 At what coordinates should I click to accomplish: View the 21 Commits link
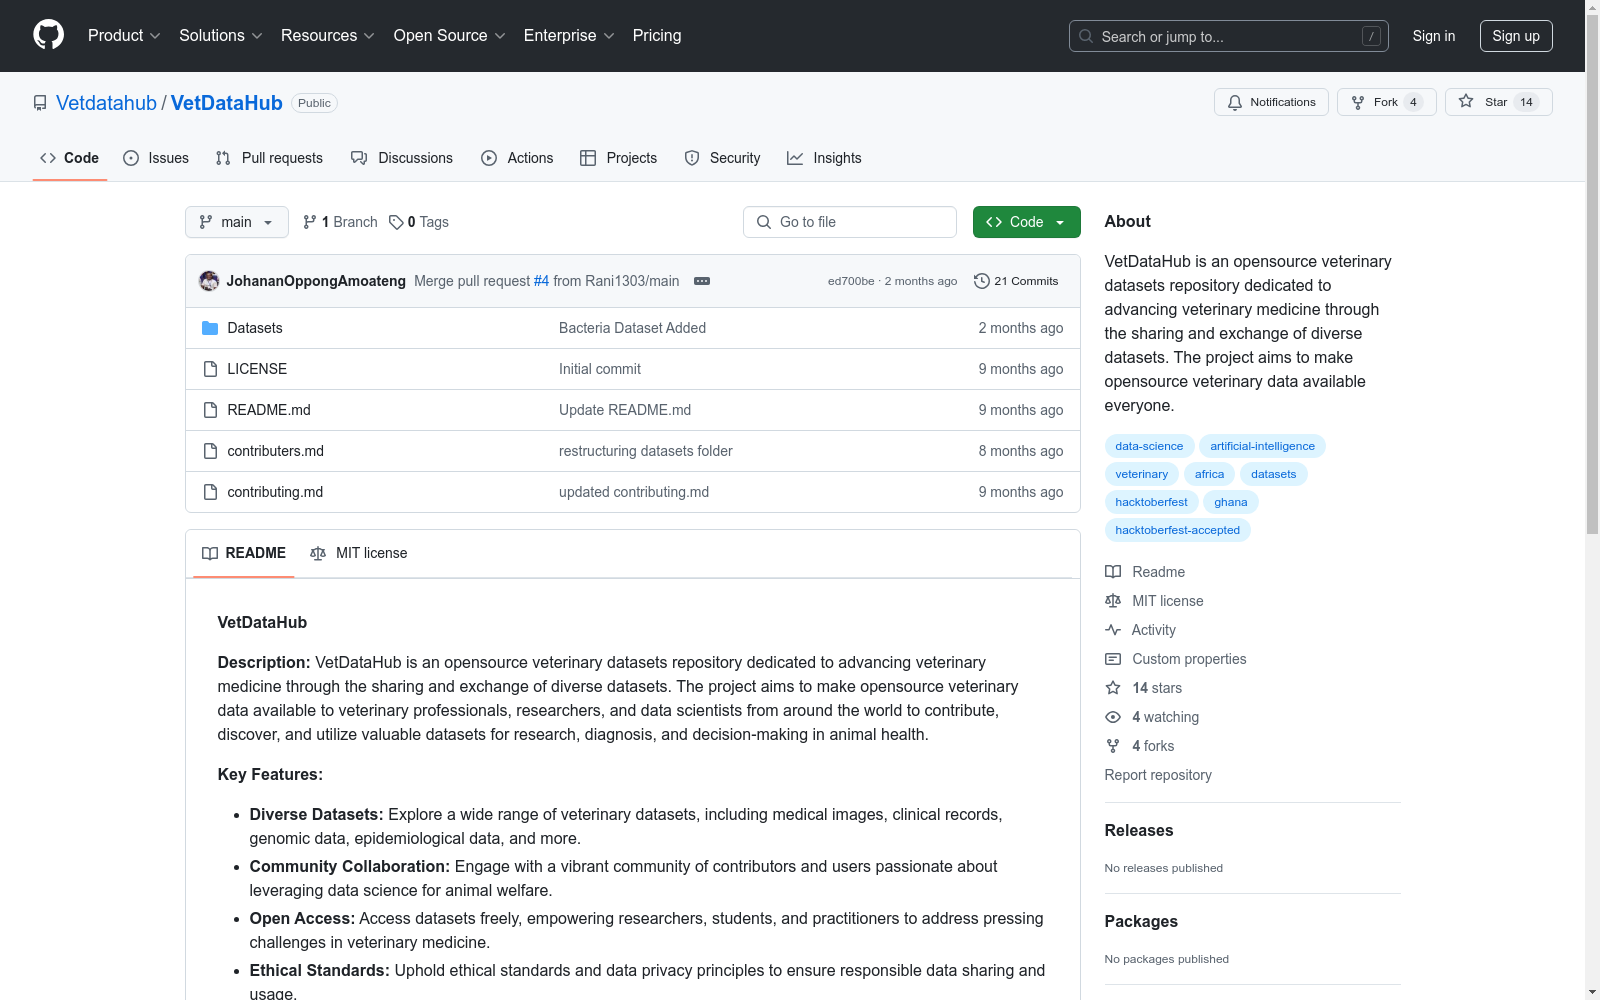[1016, 281]
